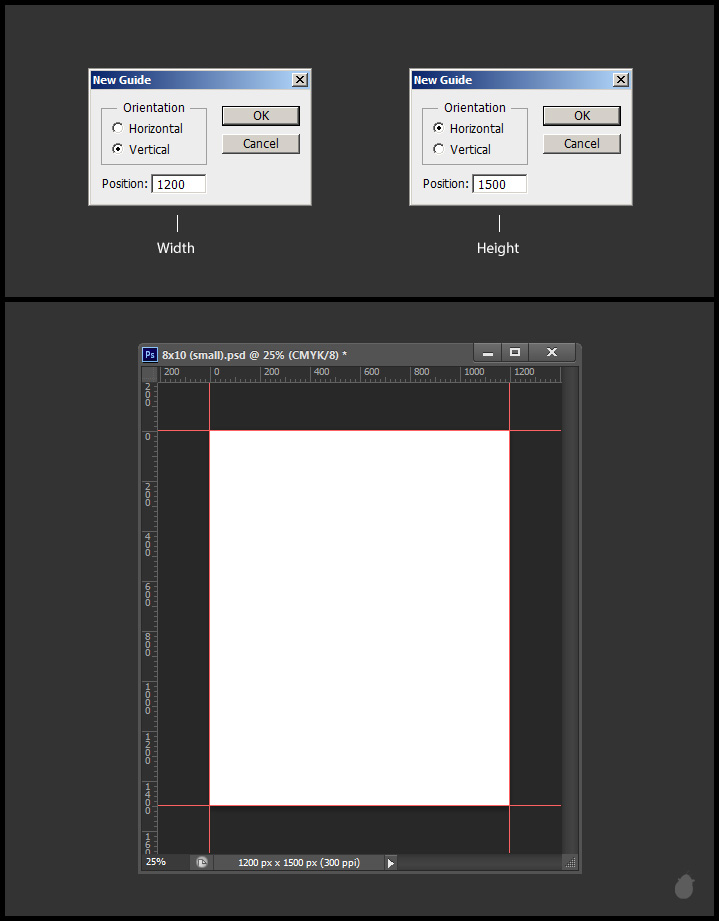
Task: Choose Horizontal radio in the Height dialog
Action: coord(439,128)
